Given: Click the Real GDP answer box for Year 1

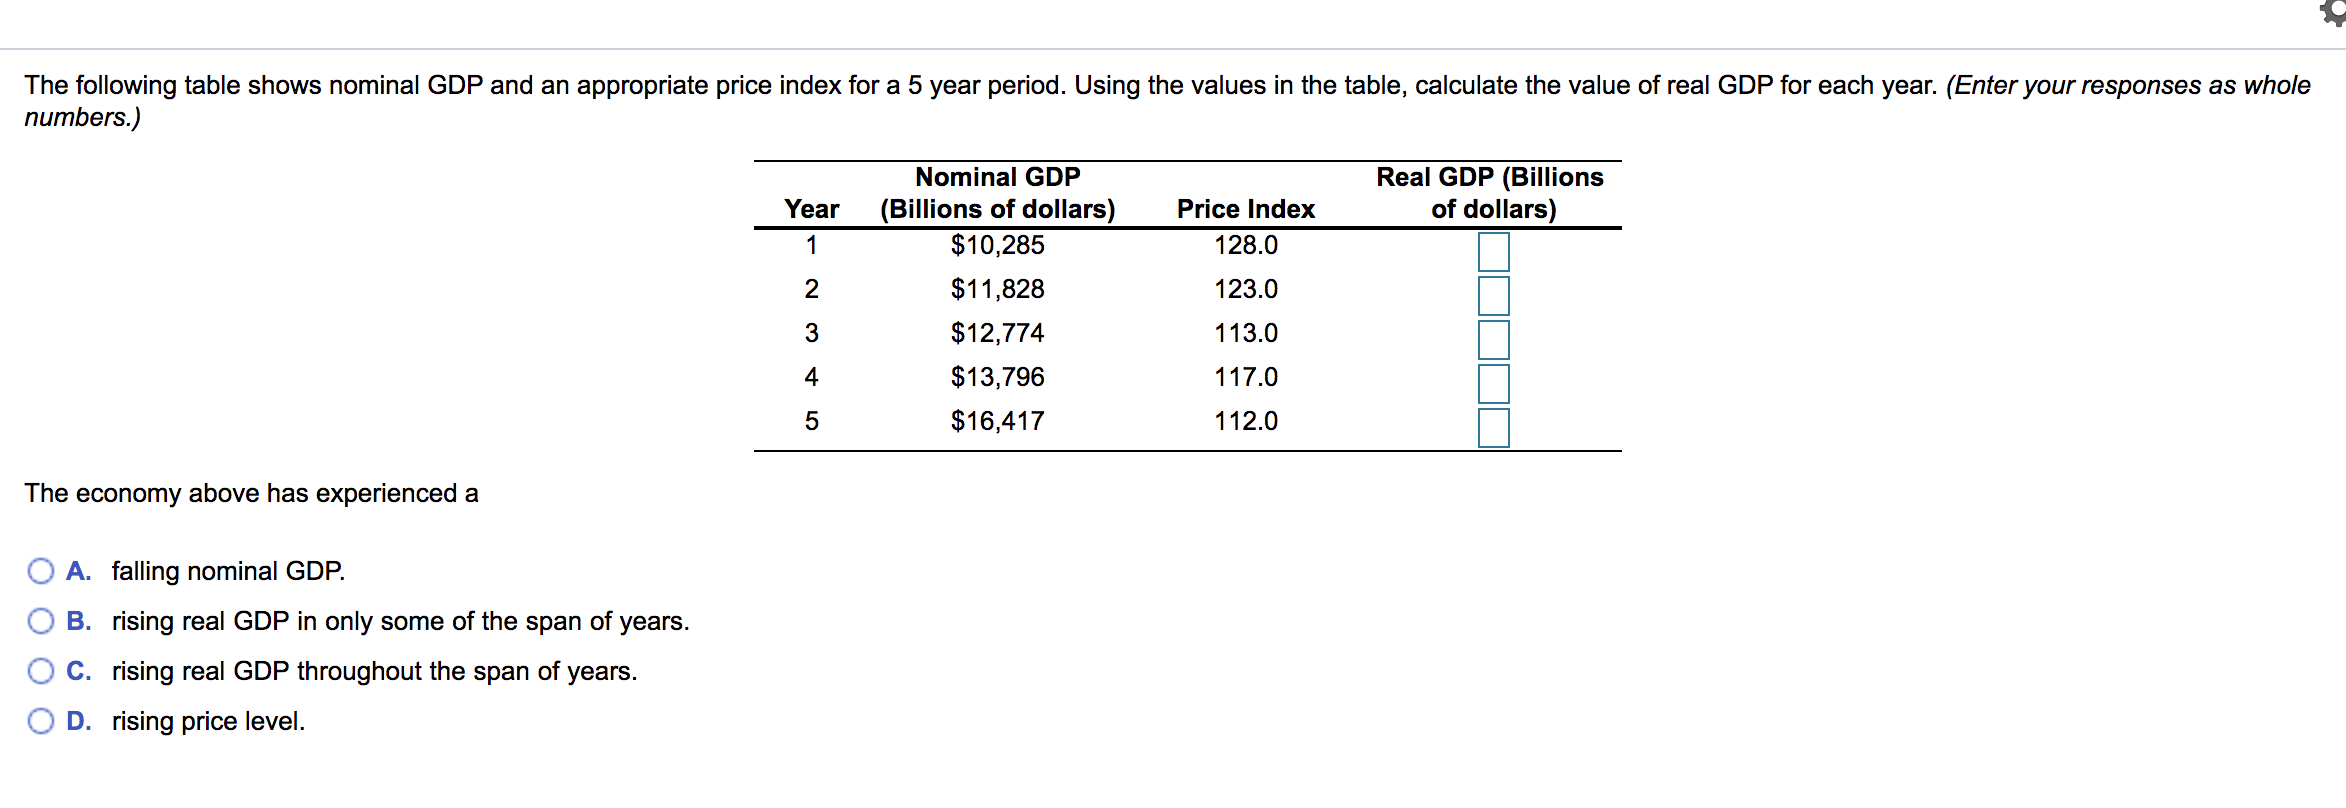Looking at the screenshot, I should coord(1492,251).
